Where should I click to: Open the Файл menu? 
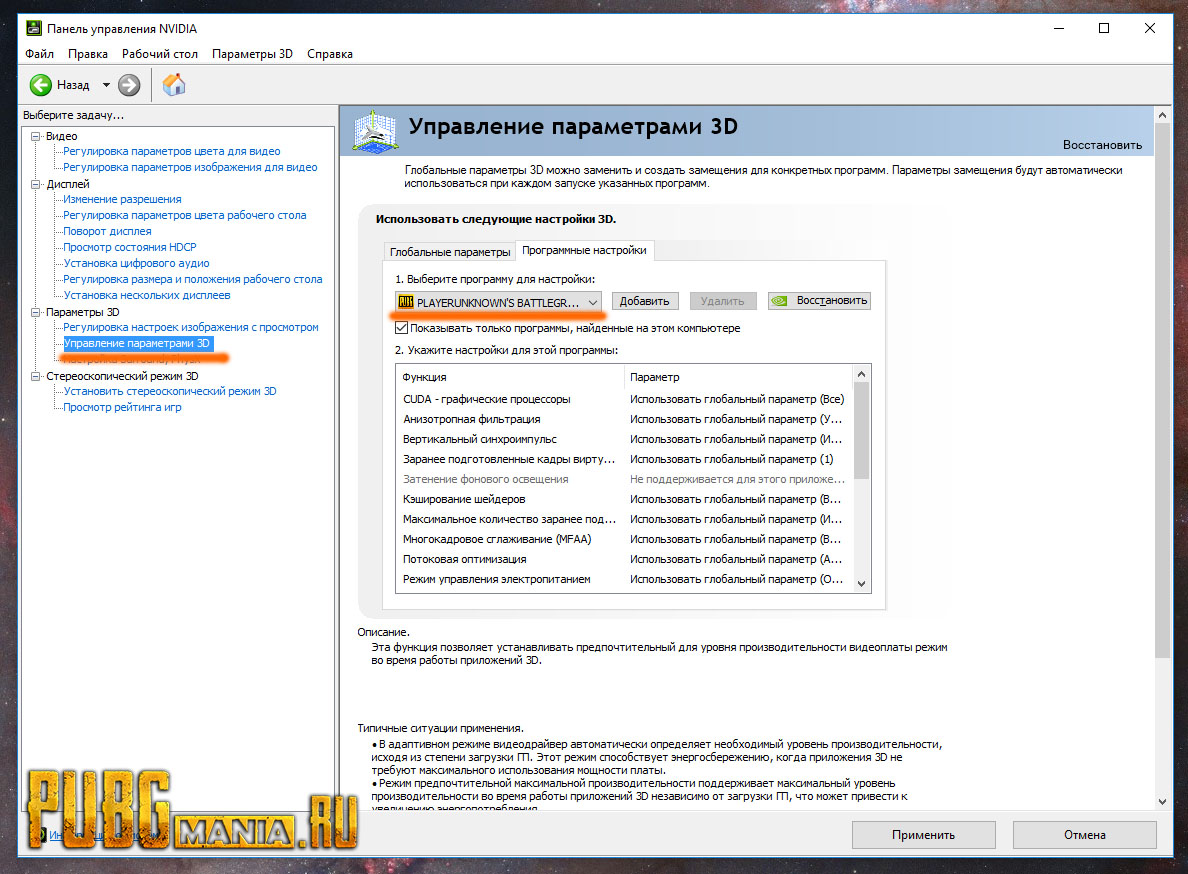39,54
